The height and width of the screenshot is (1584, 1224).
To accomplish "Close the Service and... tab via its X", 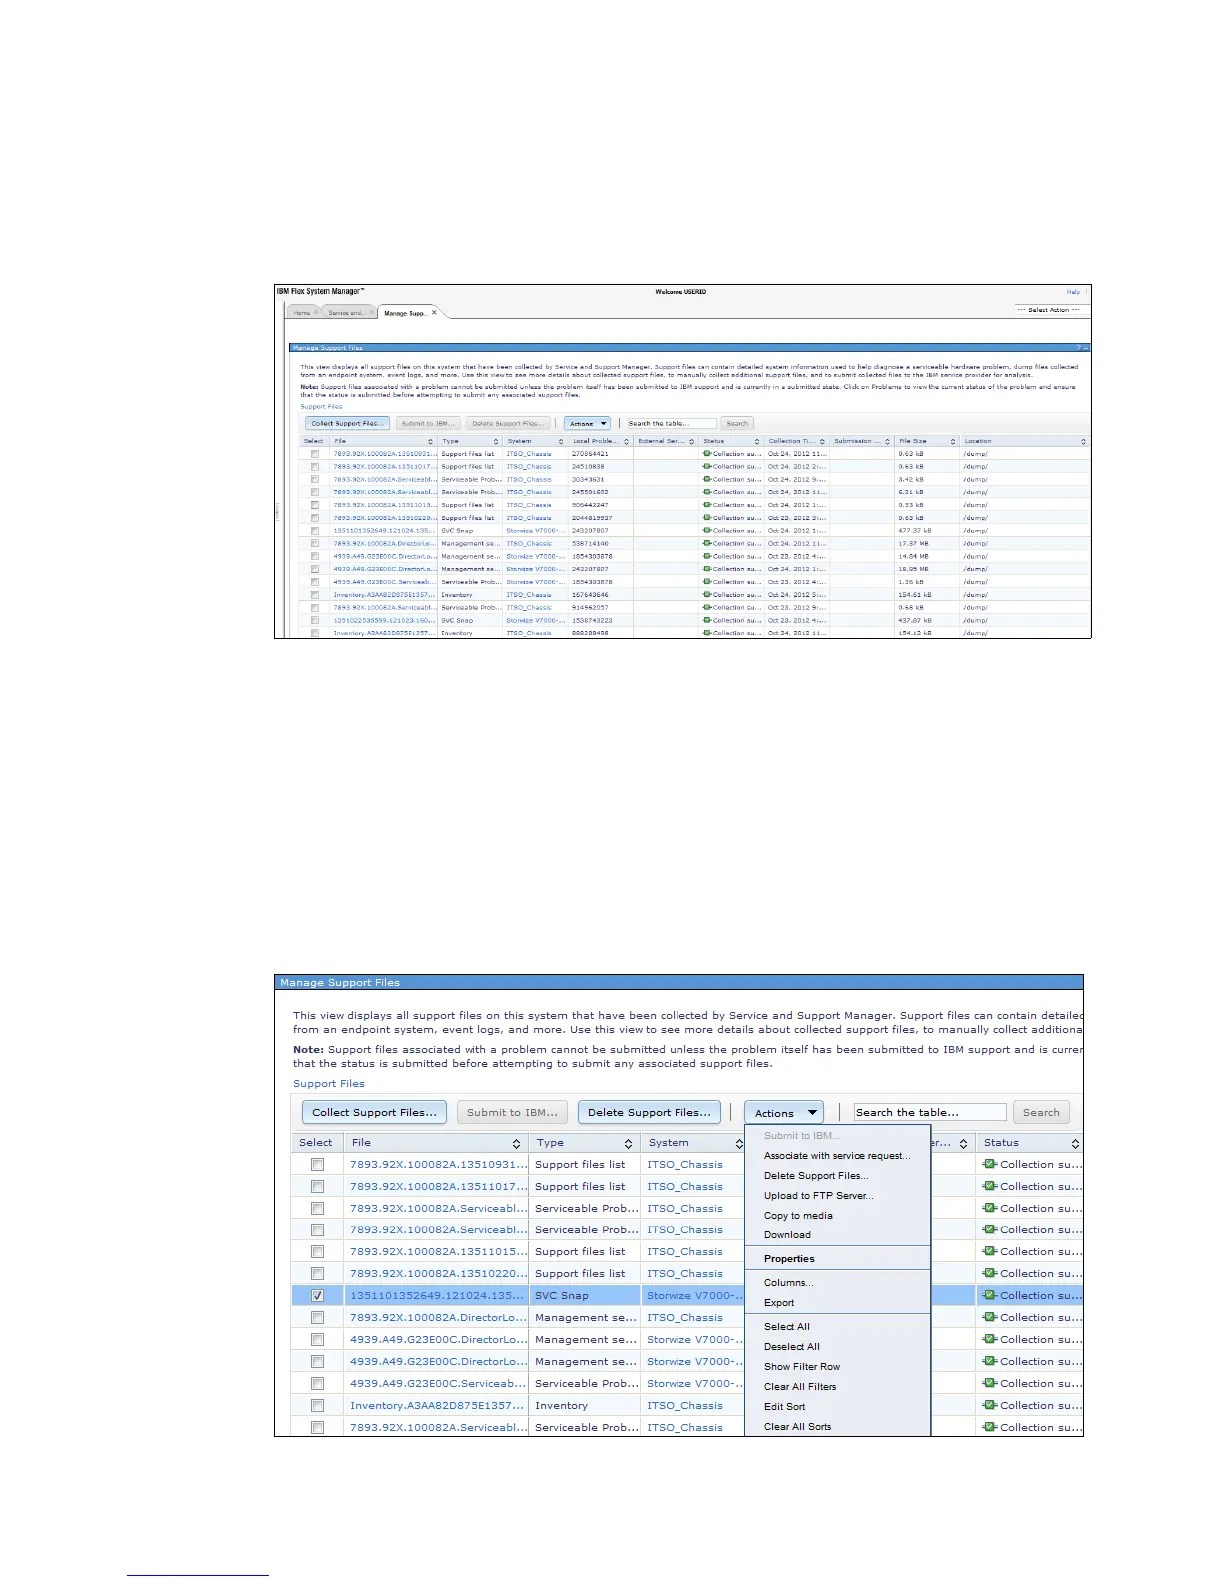I will pyautogui.click(x=372, y=312).
